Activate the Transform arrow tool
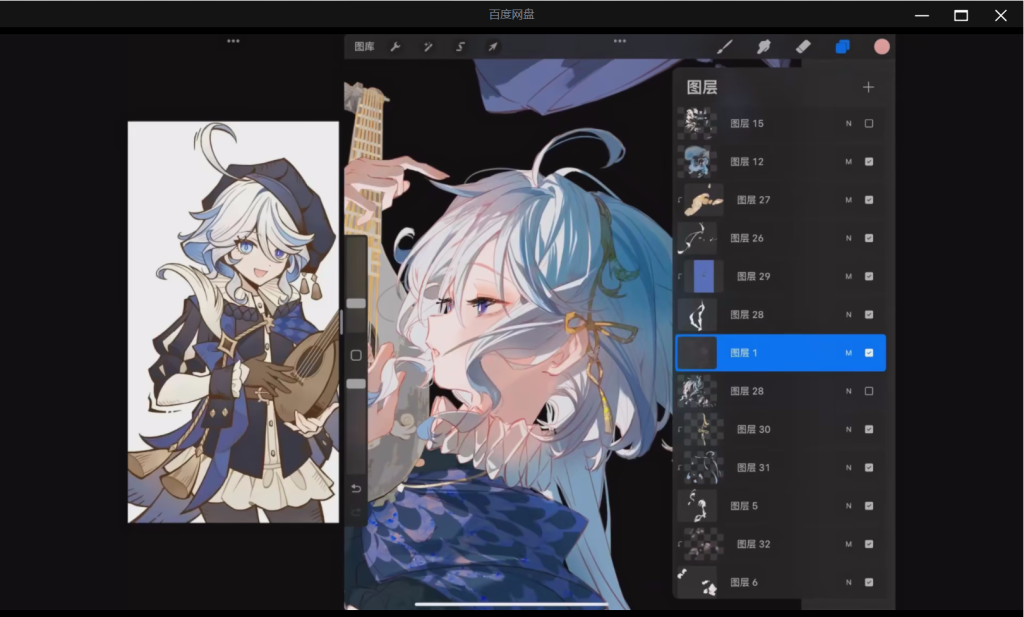1024x617 pixels. coord(493,47)
